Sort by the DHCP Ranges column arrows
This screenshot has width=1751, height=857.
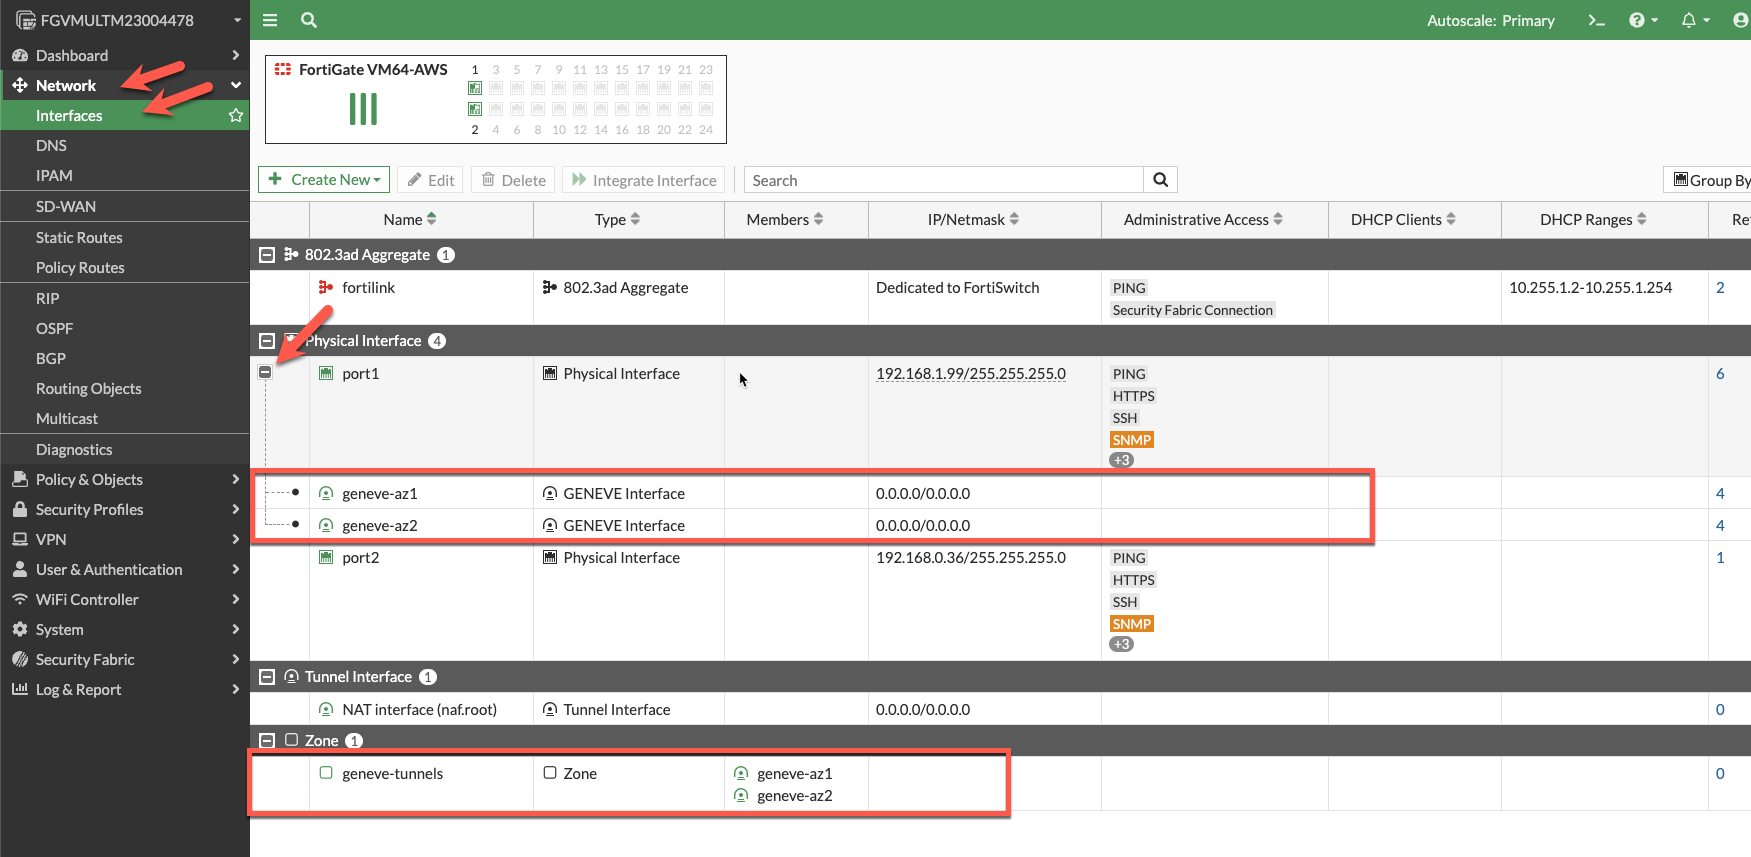pyautogui.click(x=1642, y=219)
